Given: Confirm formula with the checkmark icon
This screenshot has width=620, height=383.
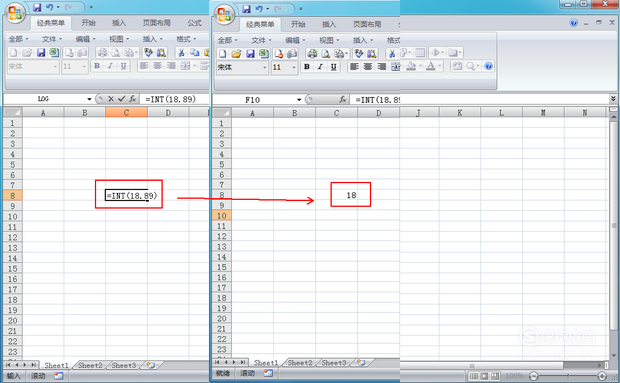Looking at the screenshot, I should click(122, 99).
